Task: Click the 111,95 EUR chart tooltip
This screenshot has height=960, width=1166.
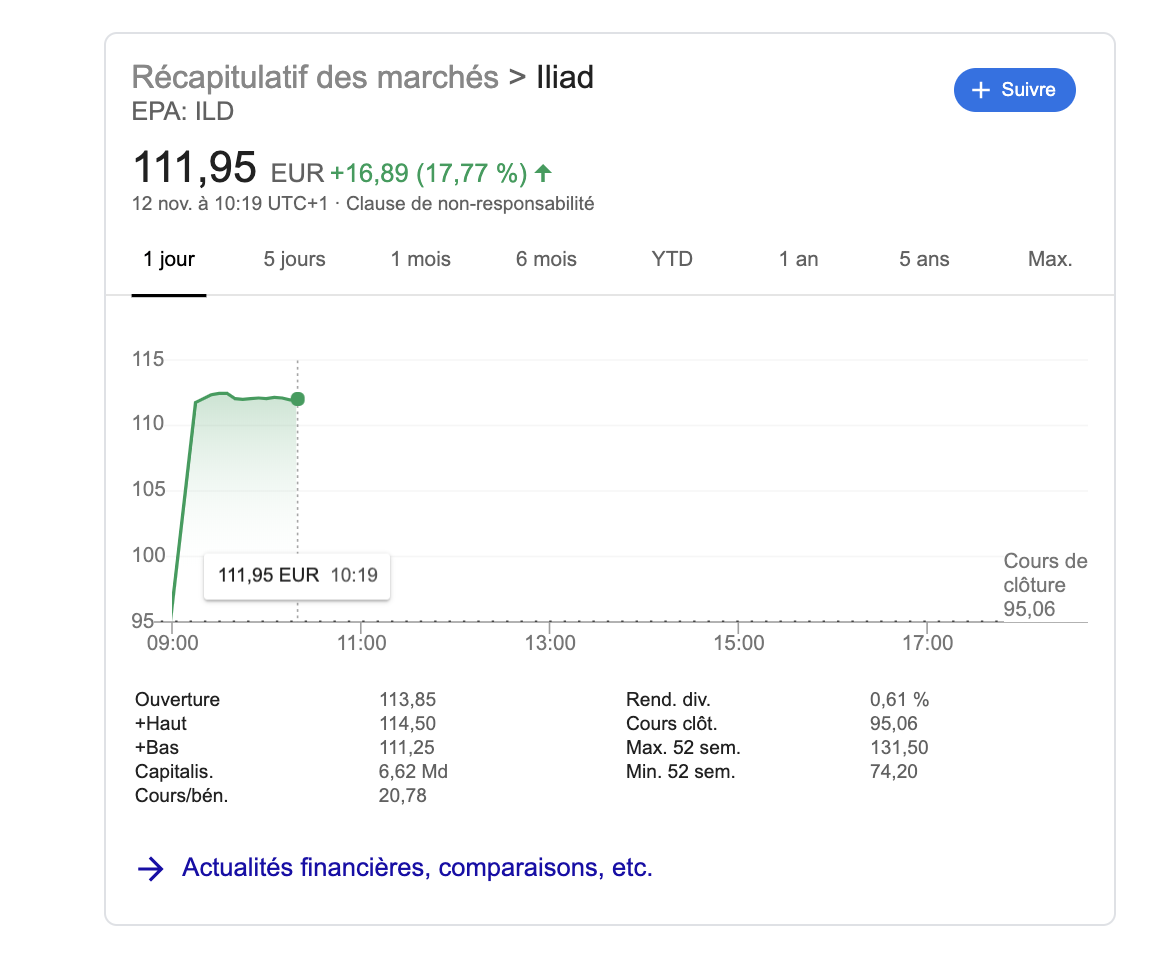Action: tap(296, 575)
